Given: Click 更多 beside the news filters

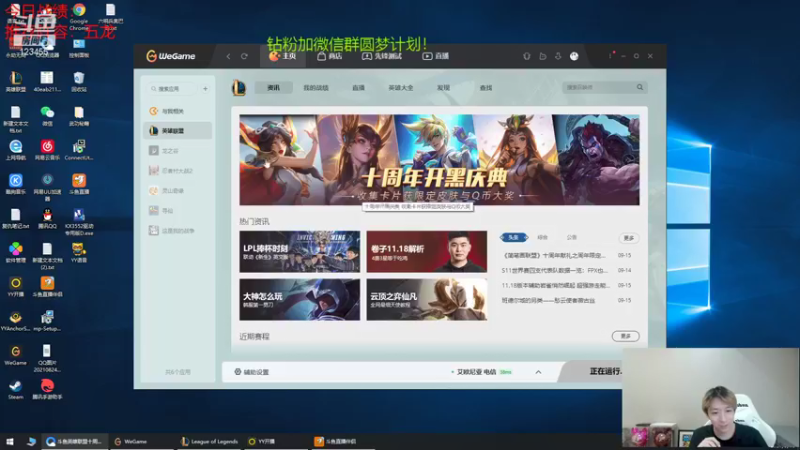Looking at the screenshot, I should pyautogui.click(x=629, y=238).
